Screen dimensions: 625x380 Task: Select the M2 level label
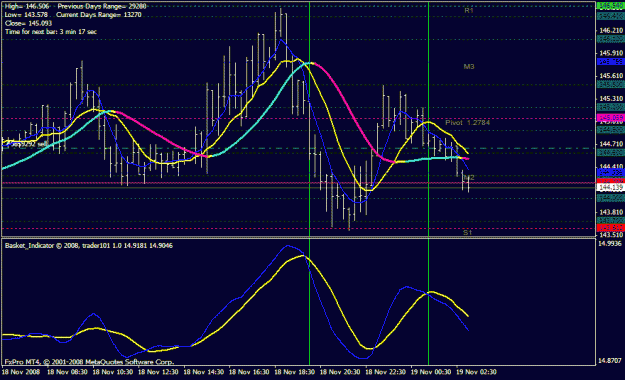coord(469,177)
